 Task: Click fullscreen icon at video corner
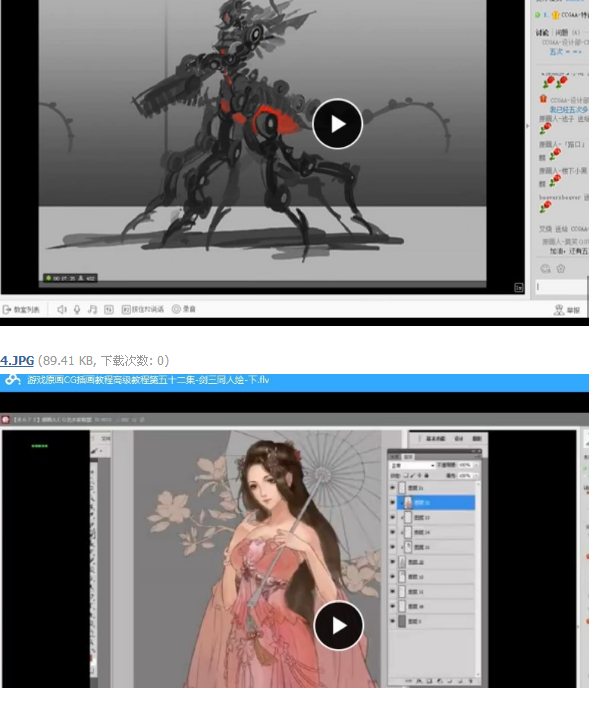pyautogui.click(x=519, y=287)
